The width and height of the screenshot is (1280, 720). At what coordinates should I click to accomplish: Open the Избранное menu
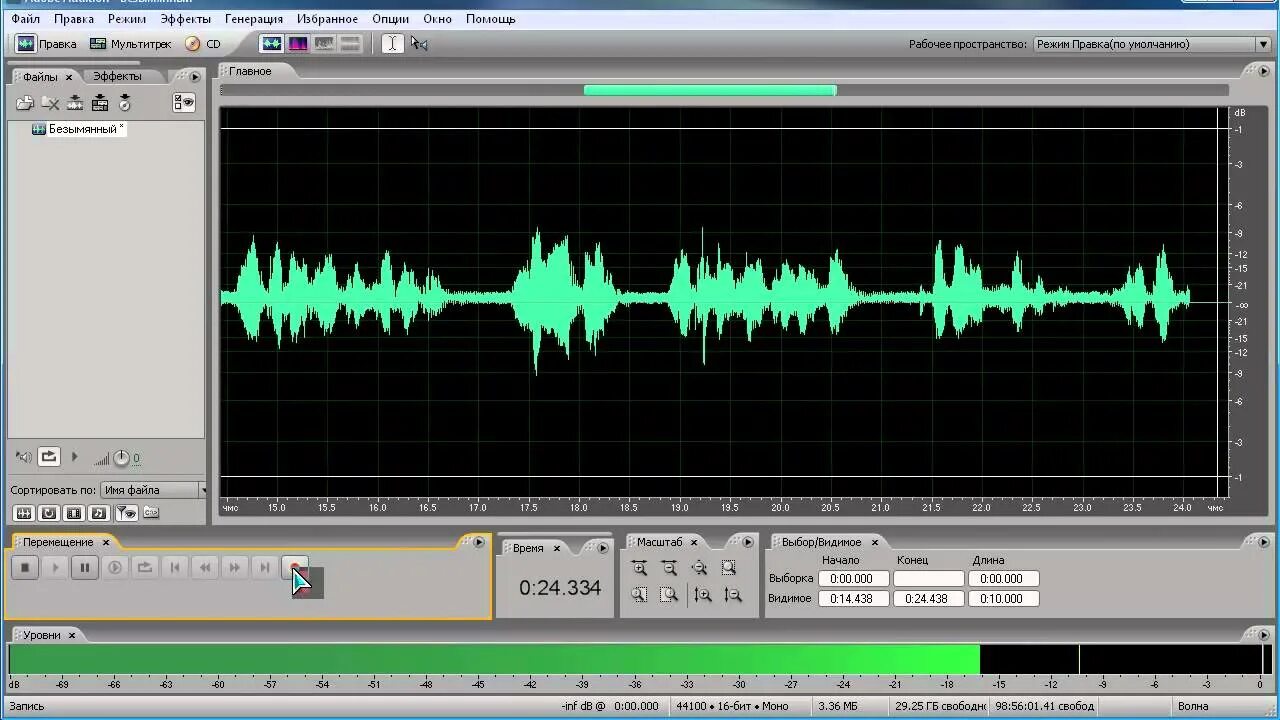click(327, 19)
